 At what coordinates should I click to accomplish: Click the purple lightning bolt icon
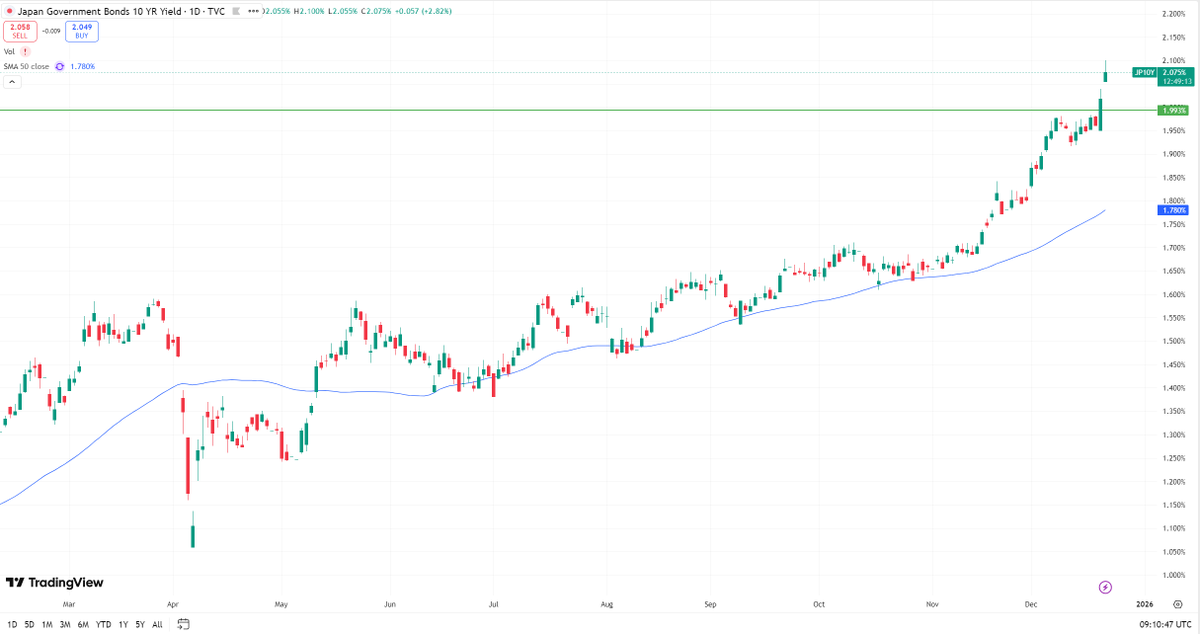[1106, 586]
